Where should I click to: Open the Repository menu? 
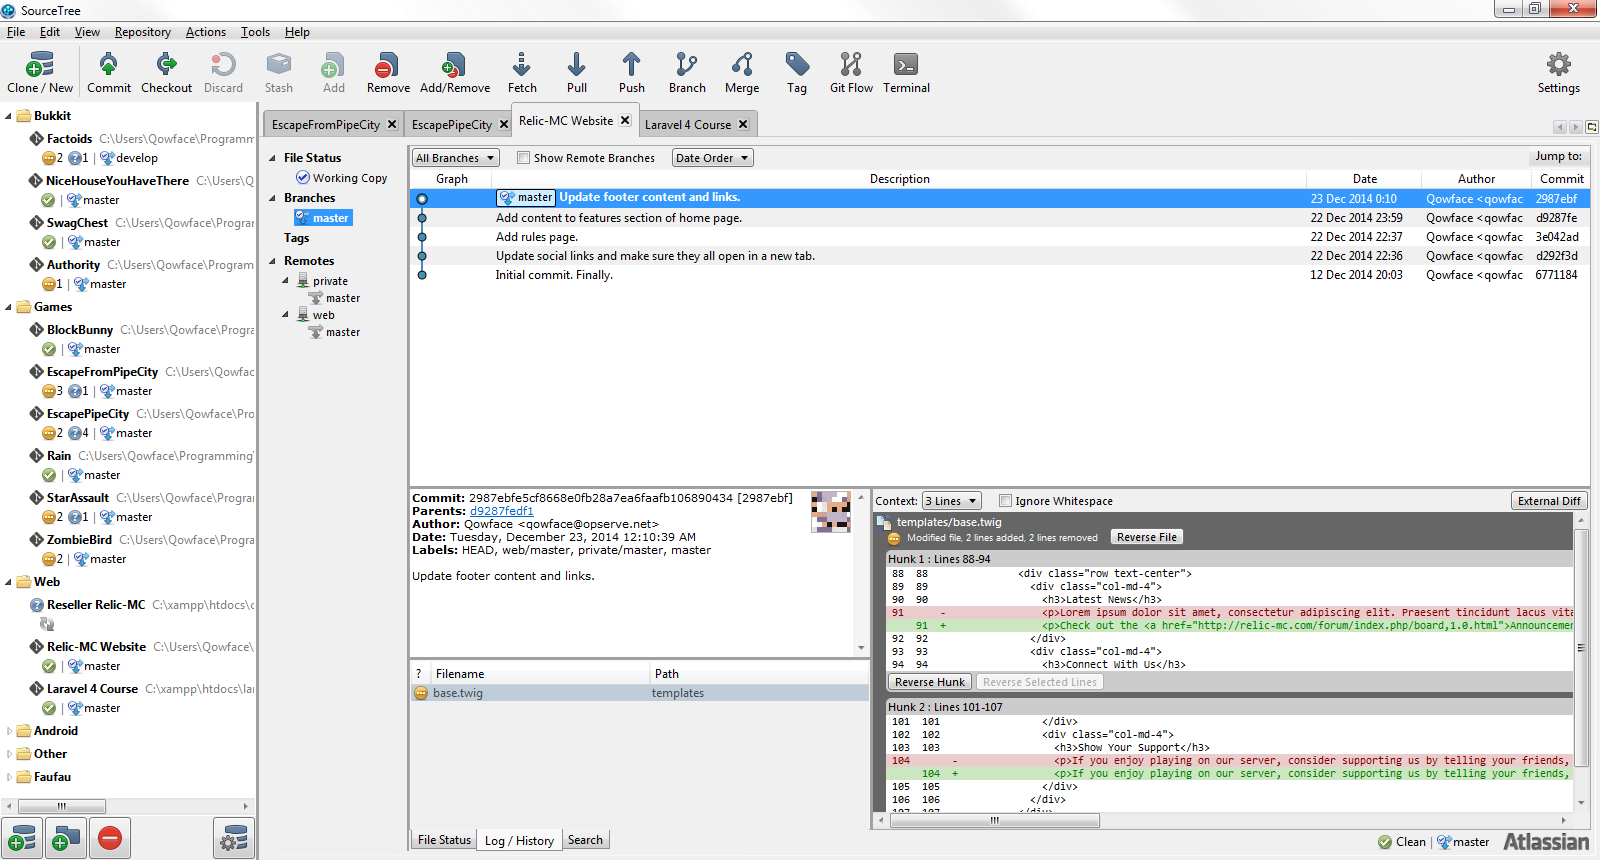142,32
